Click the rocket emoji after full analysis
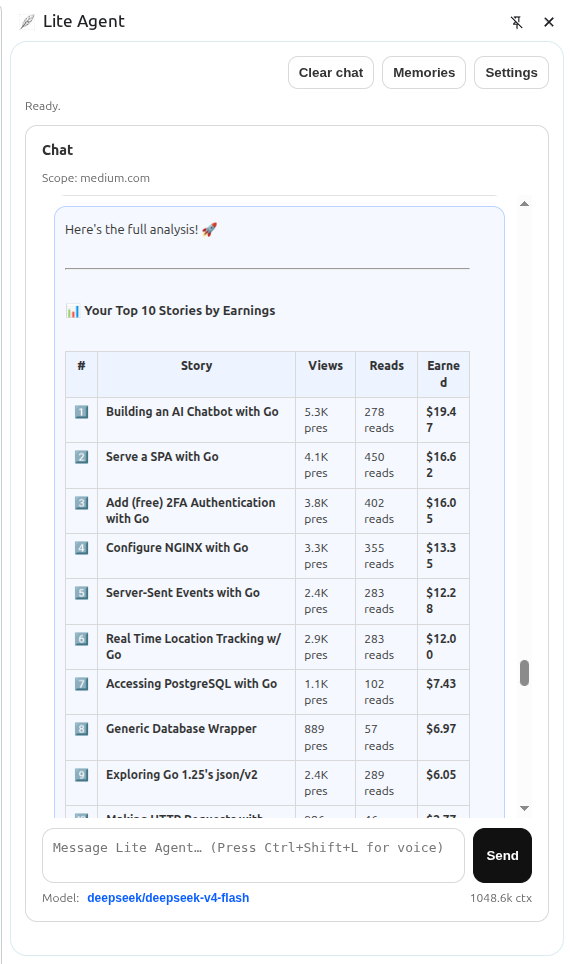Viewport: 572px width, 964px height. 209,229
